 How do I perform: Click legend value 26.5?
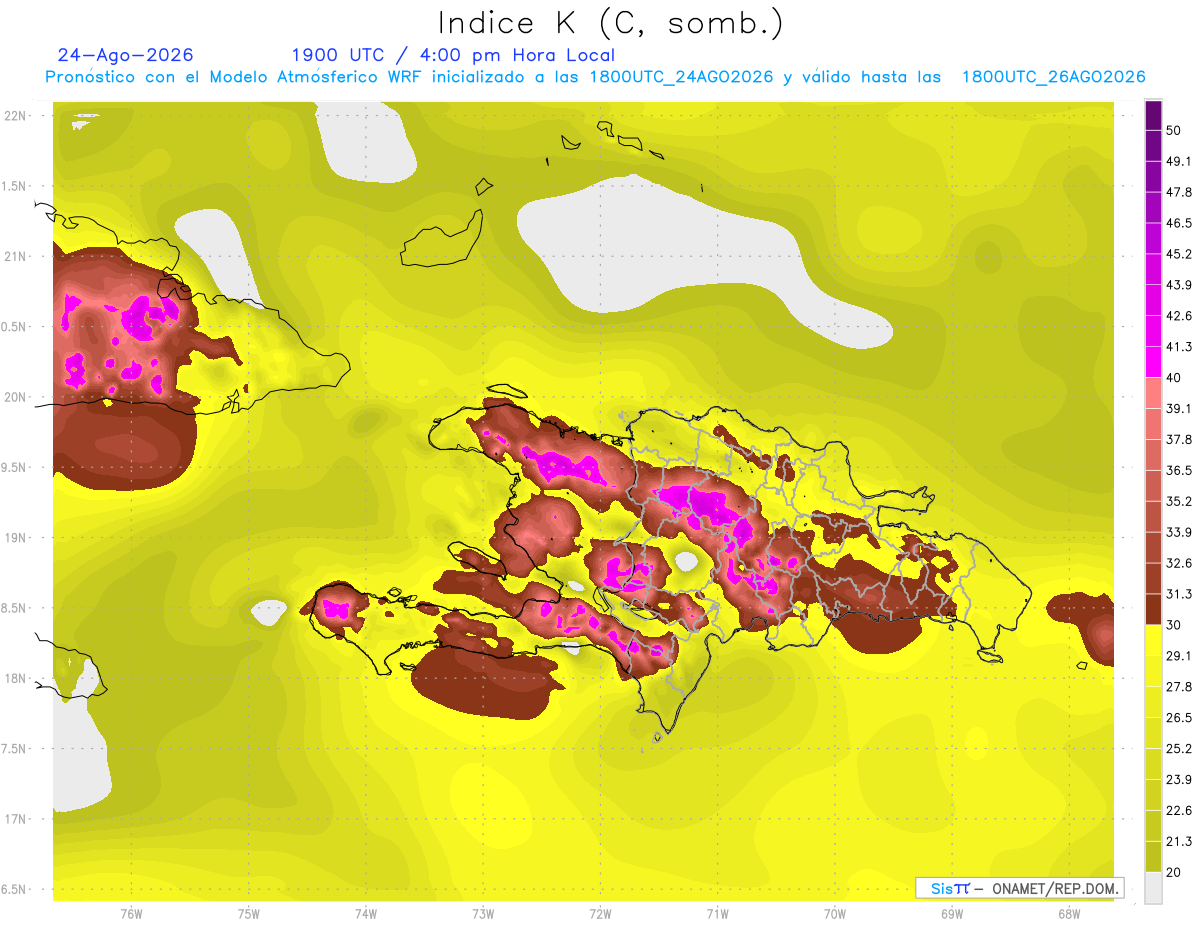pyautogui.click(x=1179, y=717)
